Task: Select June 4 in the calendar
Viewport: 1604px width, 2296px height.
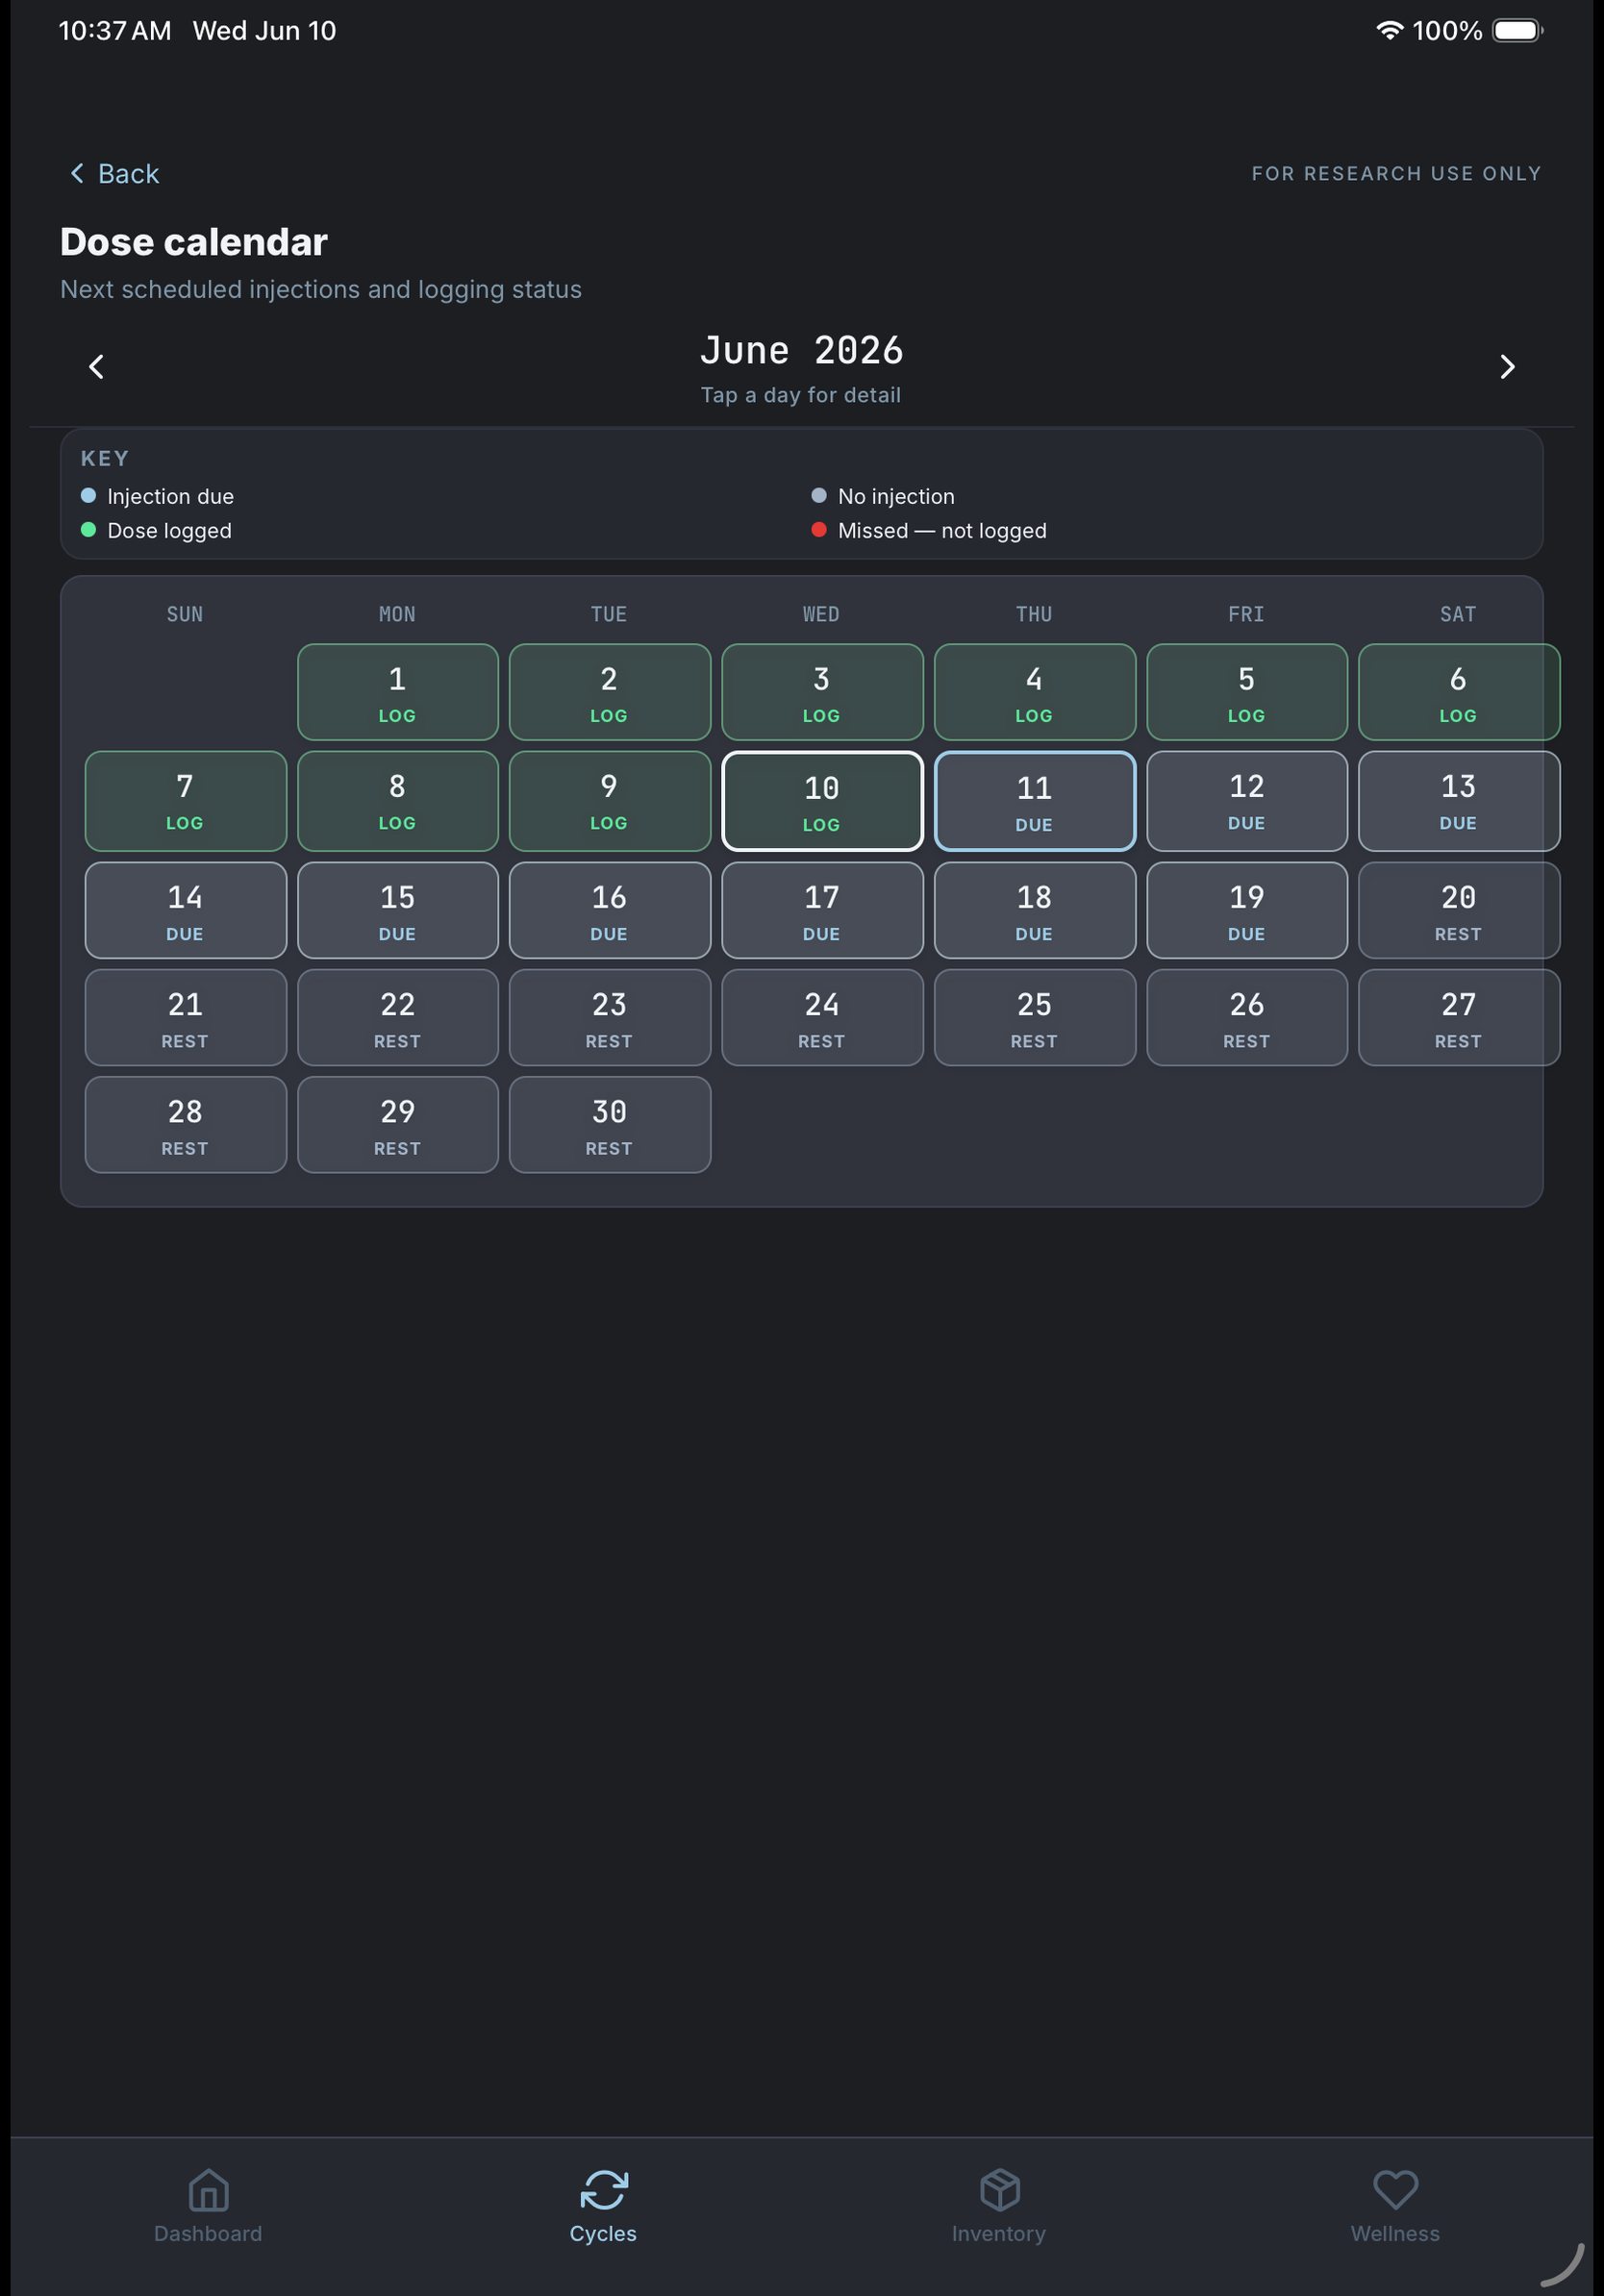Action: coord(1035,692)
